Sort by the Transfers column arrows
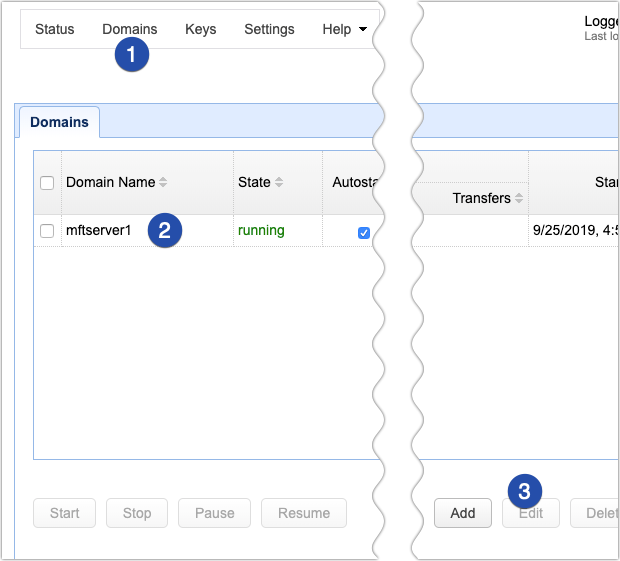 point(520,198)
